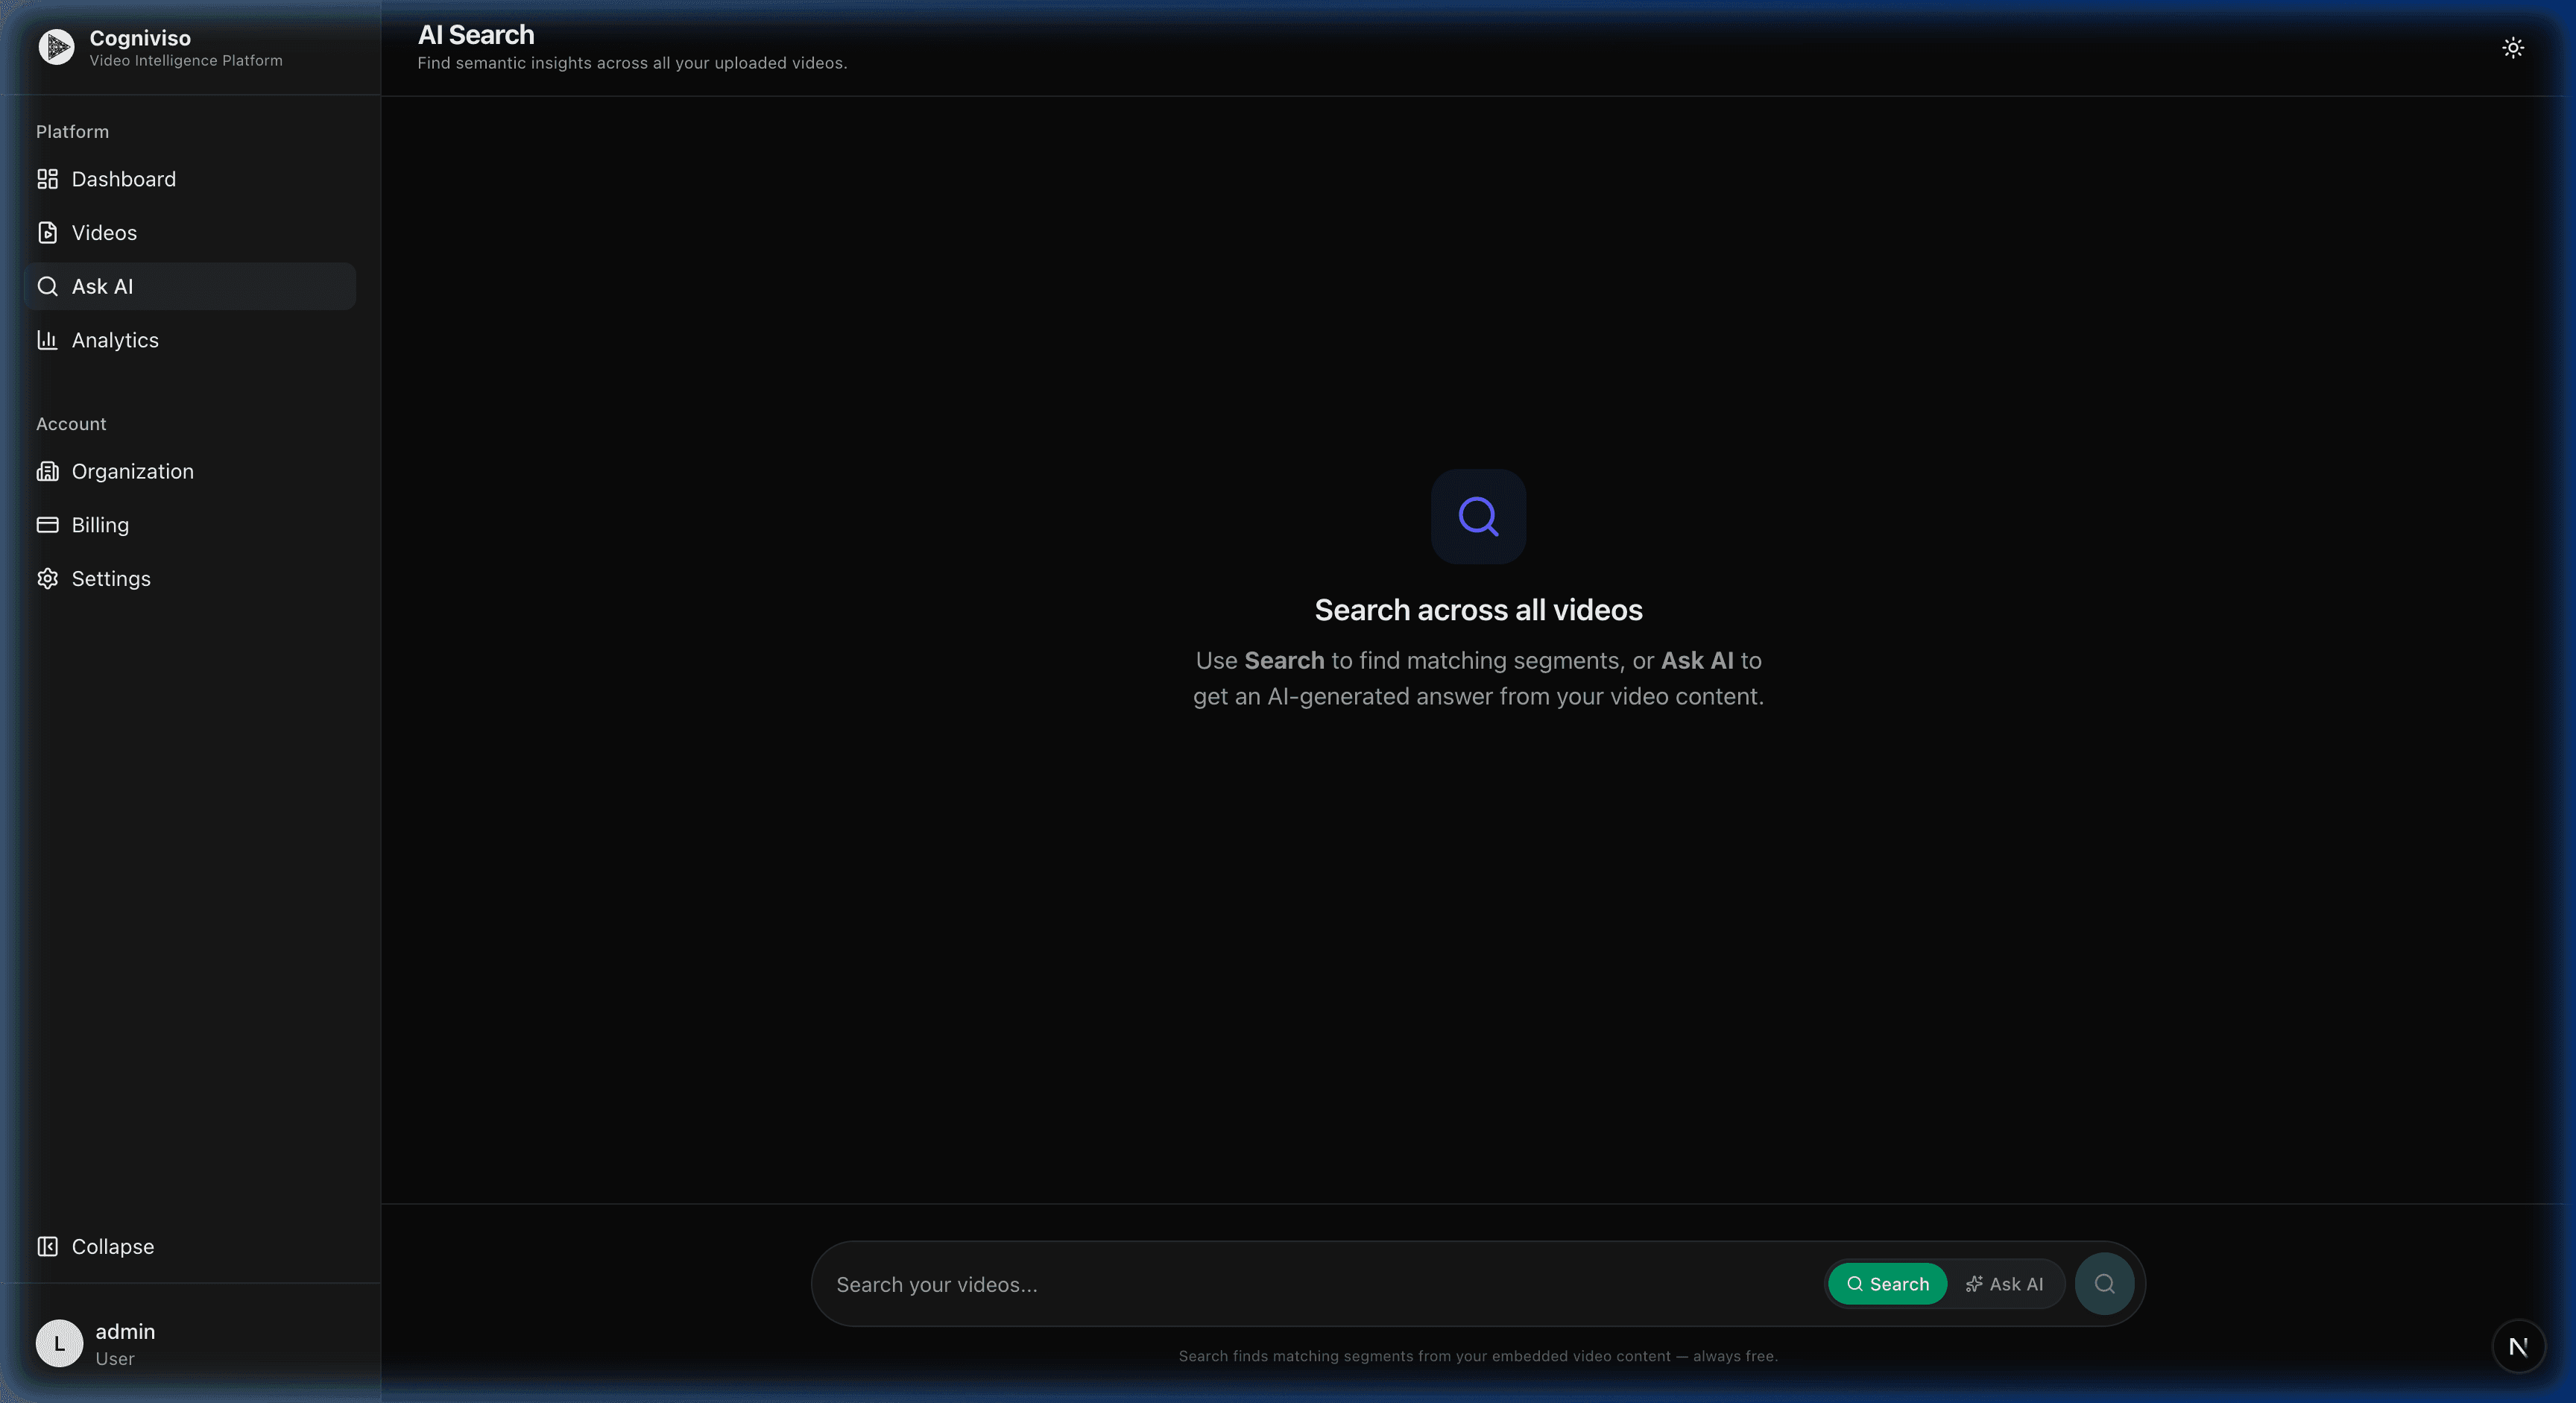Open the Billing credit card icon

click(47, 525)
